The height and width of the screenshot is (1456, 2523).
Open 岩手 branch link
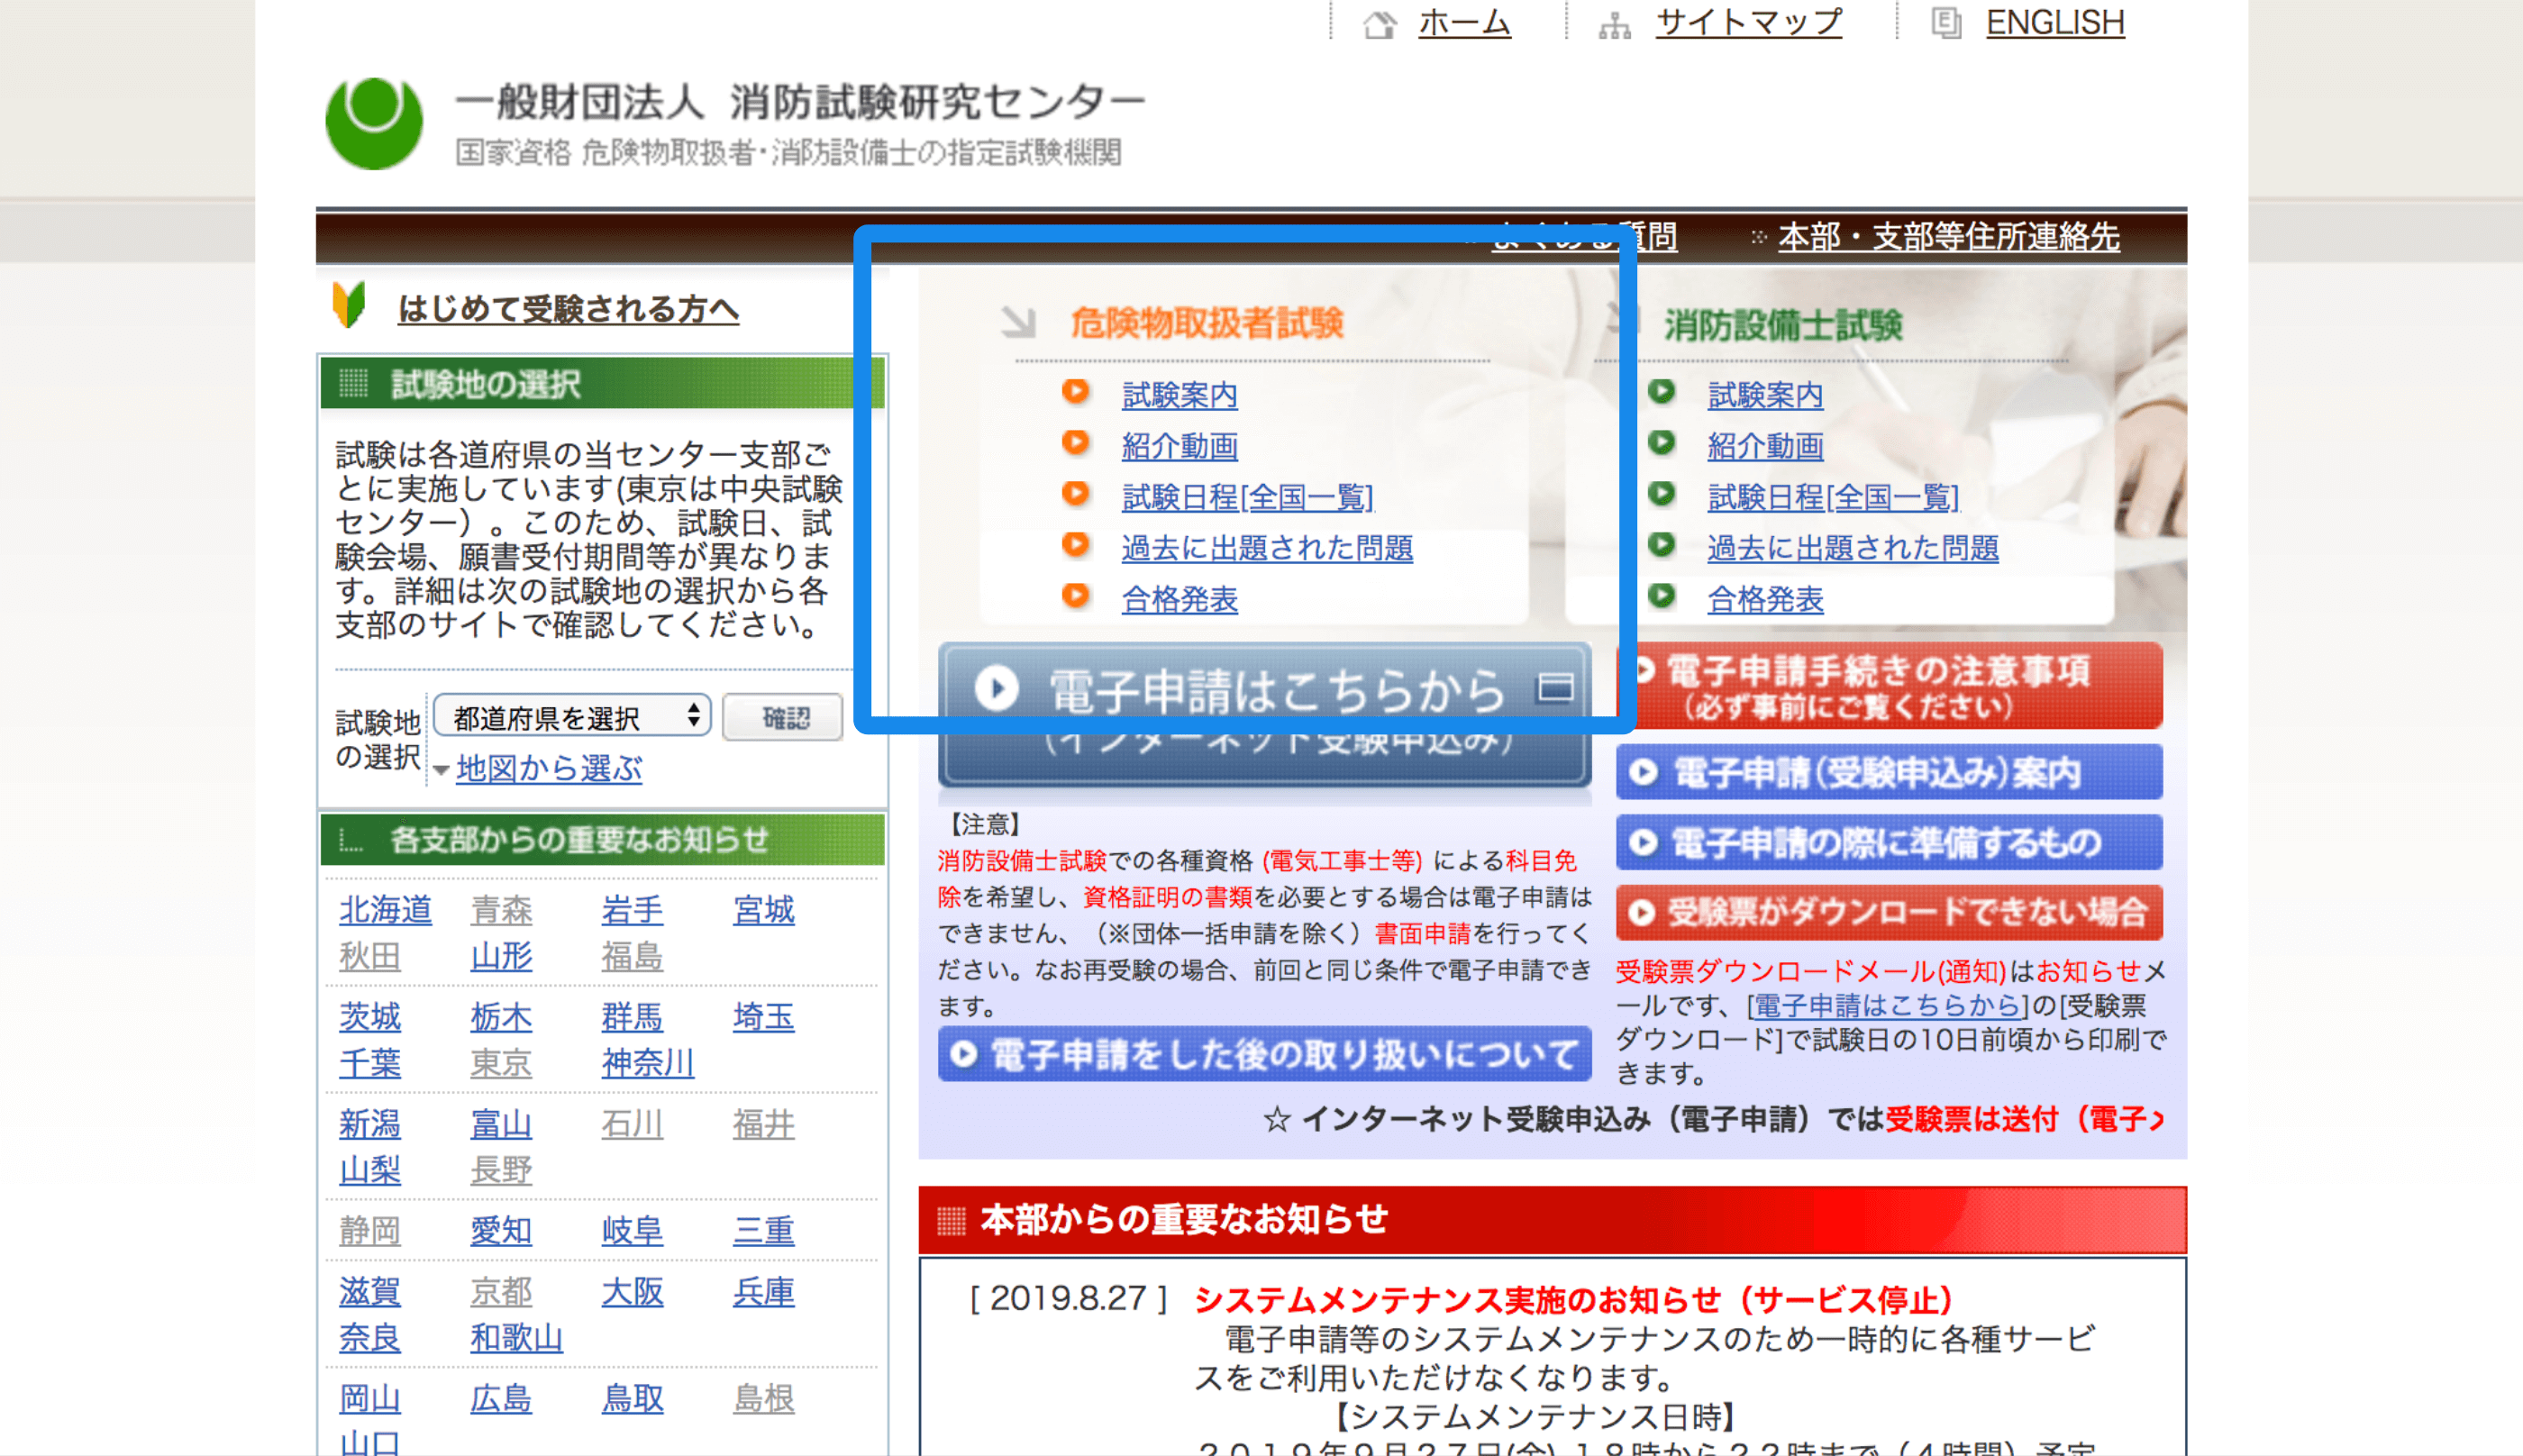tap(632, 910)
